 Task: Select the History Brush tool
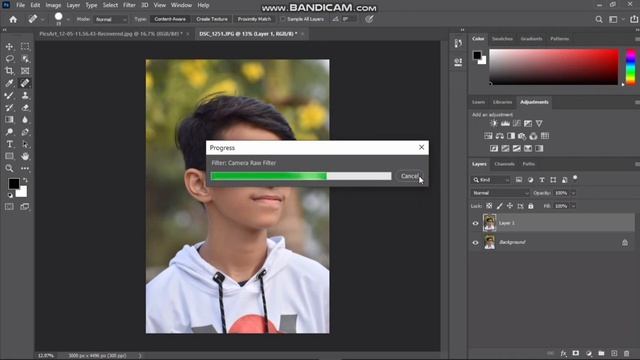9,108
